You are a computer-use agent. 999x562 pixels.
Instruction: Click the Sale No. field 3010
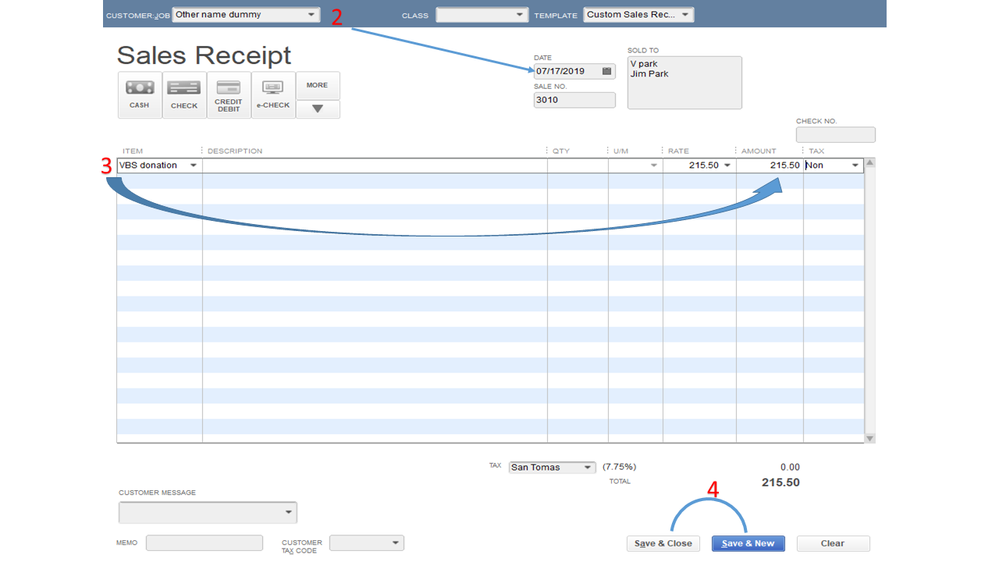575,100
